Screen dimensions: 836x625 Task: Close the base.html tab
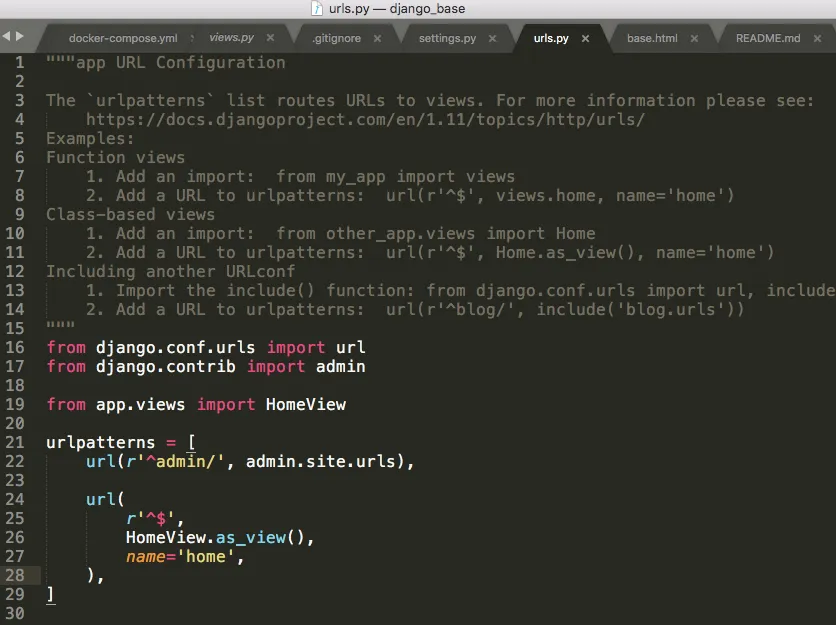click(x=694, y=38)
